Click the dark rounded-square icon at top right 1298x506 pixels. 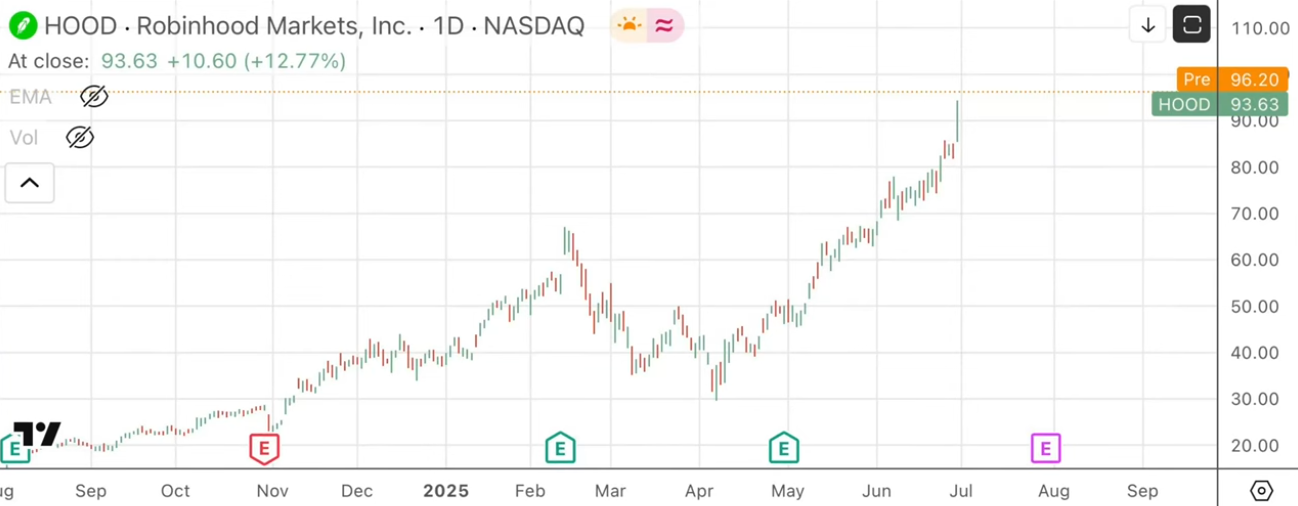[x=1191, y=26]
